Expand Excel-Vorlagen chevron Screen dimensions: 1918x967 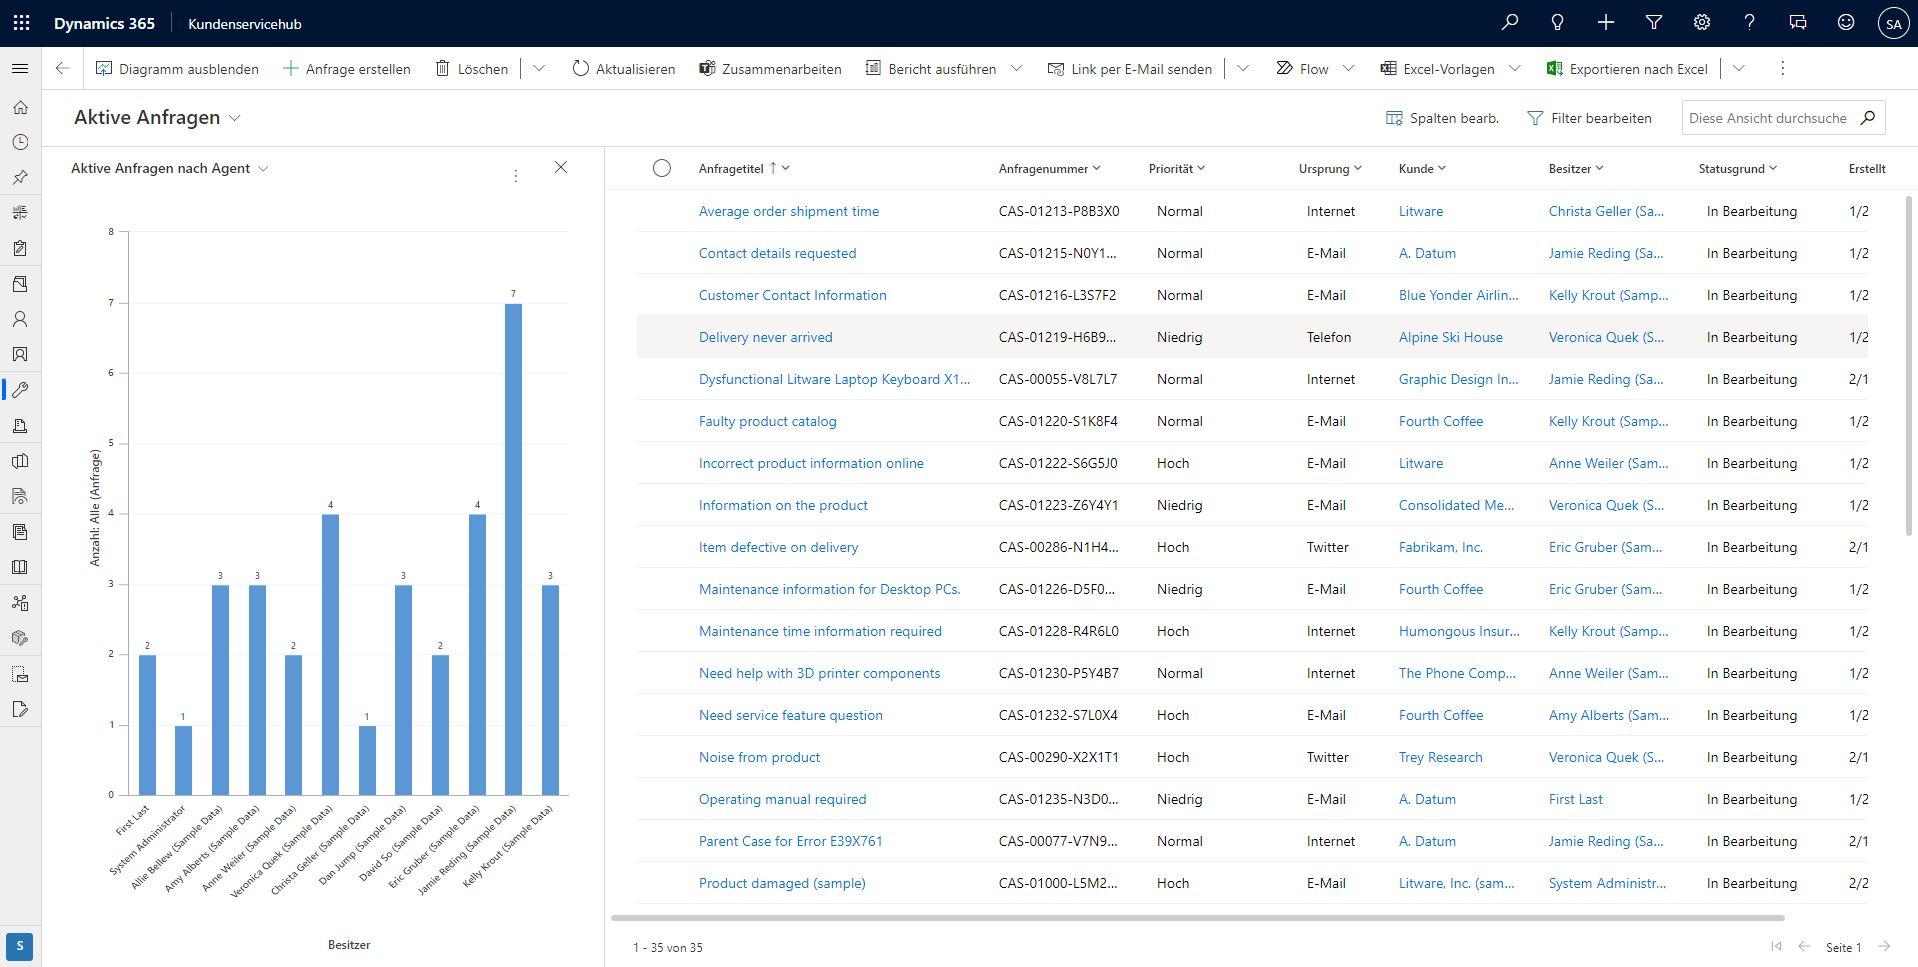click(x=1514, y=68)
